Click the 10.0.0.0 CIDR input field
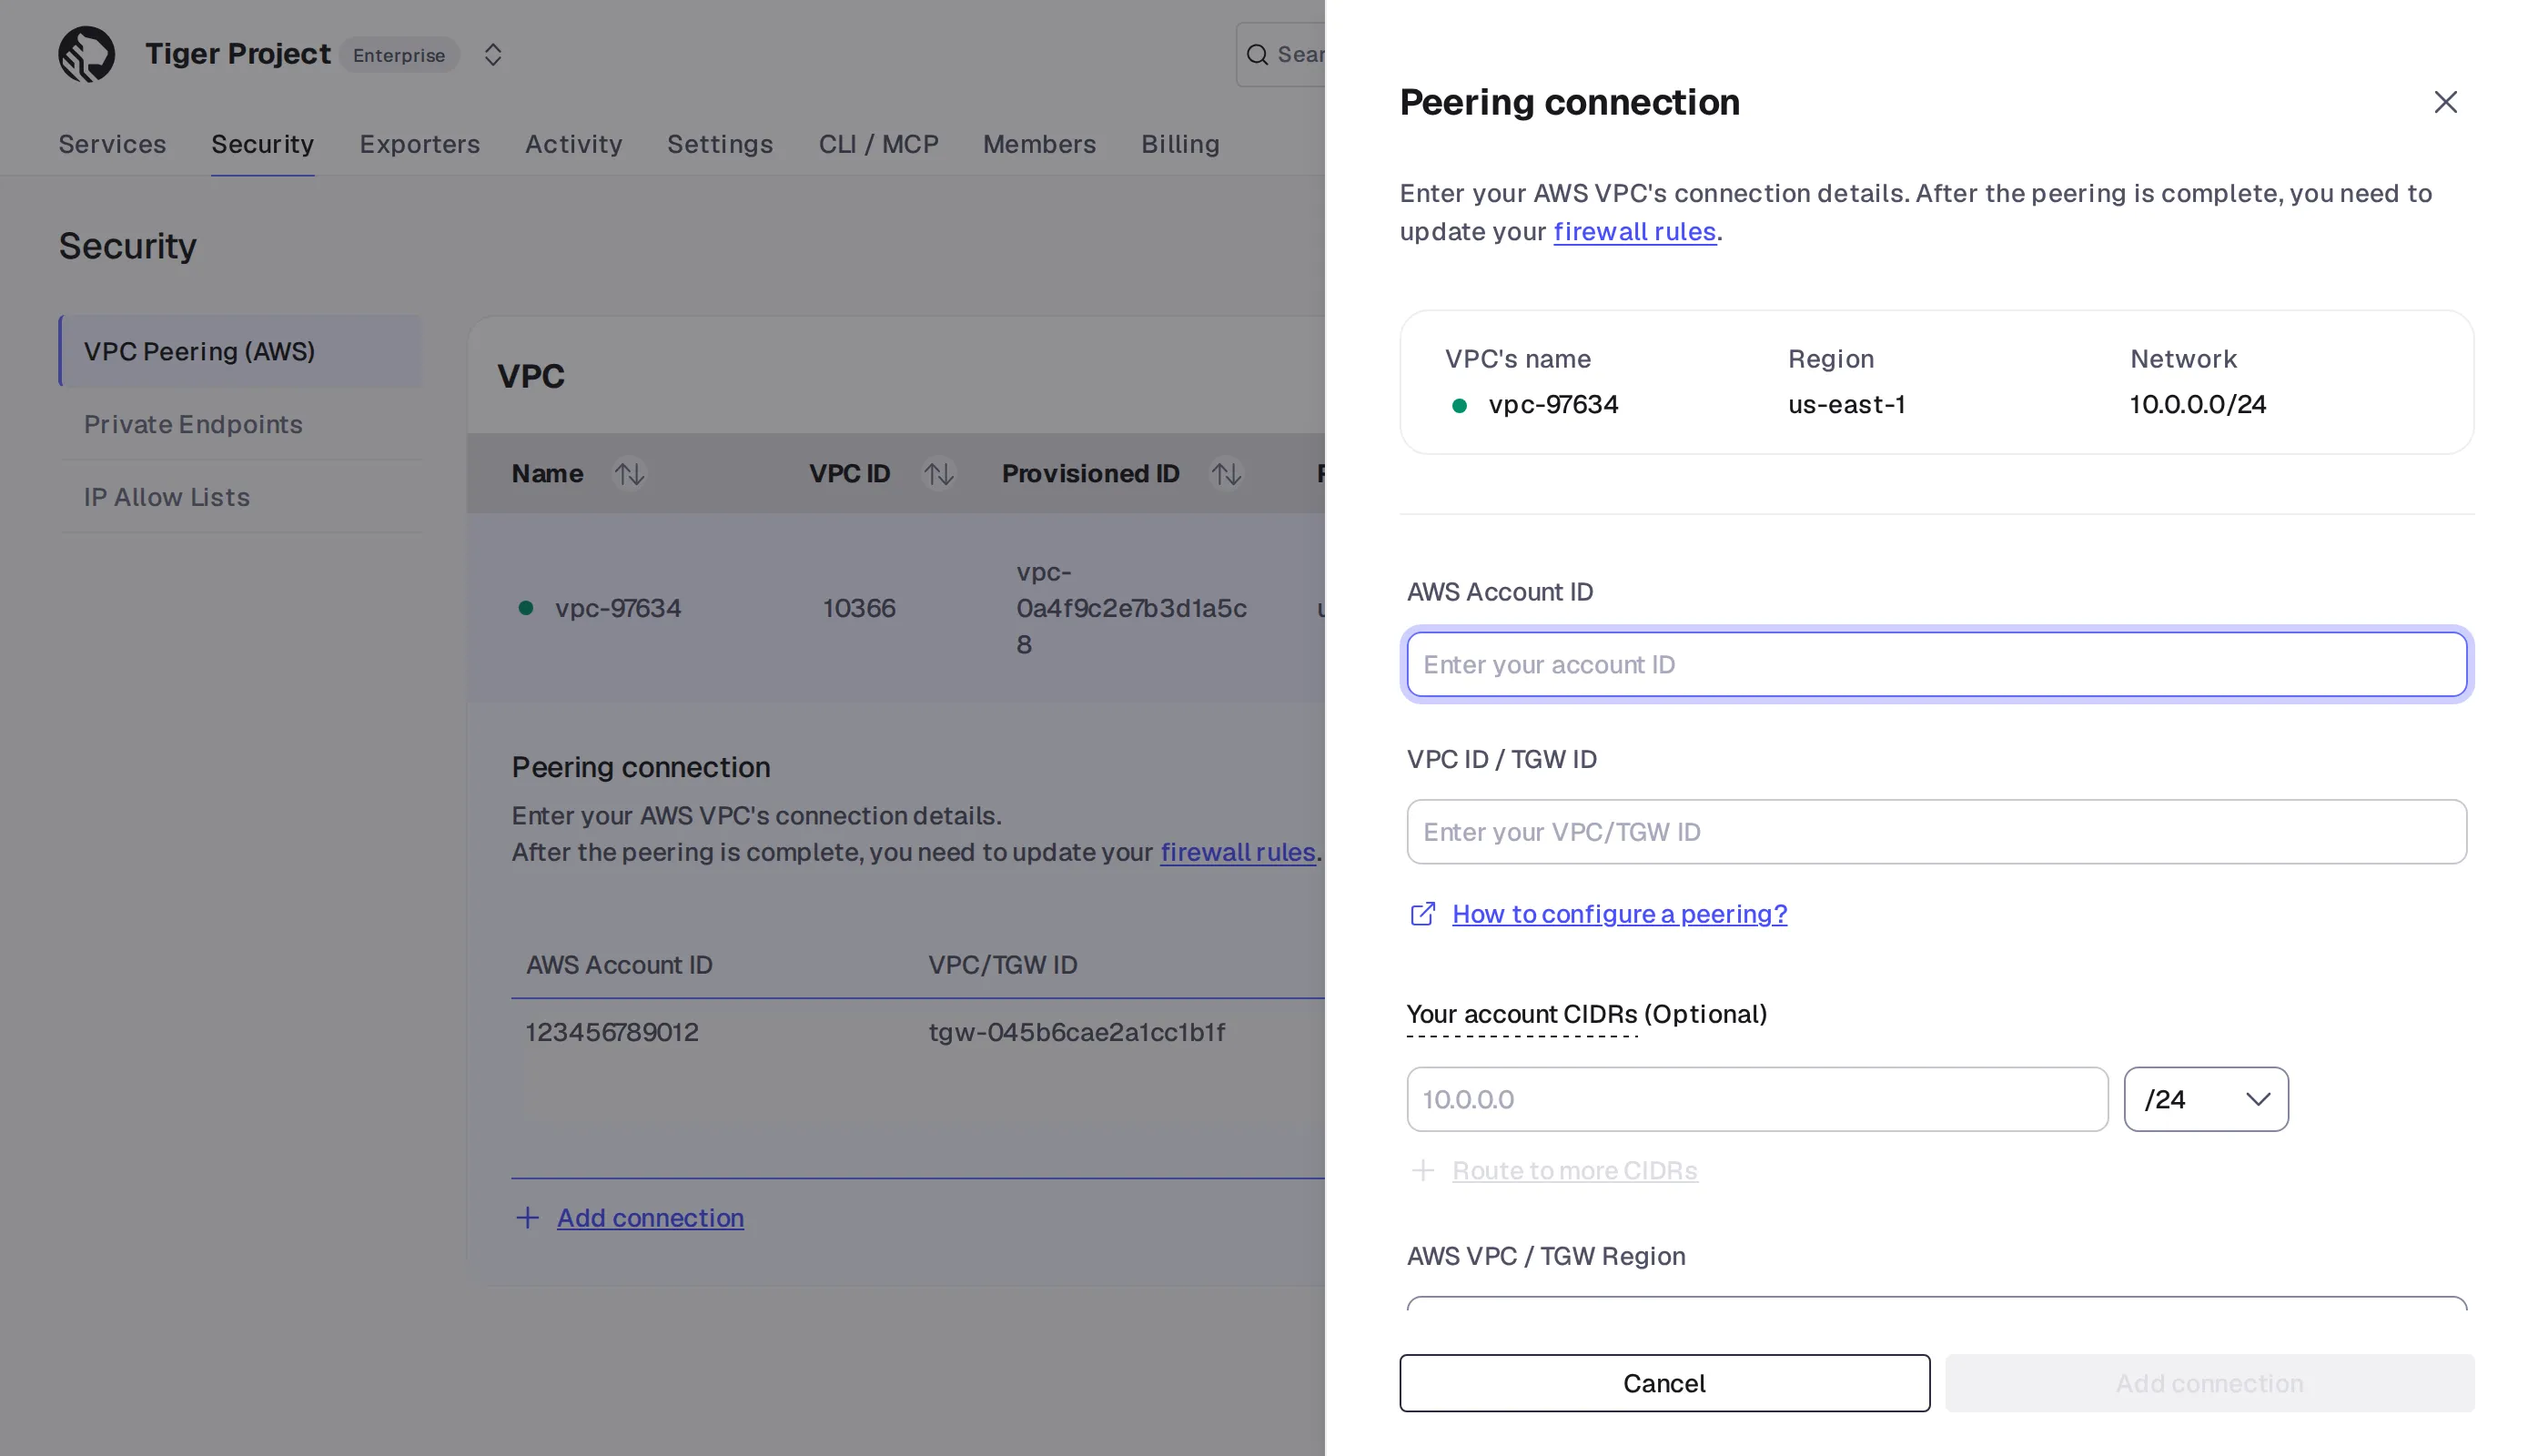 (1757, 1099)
